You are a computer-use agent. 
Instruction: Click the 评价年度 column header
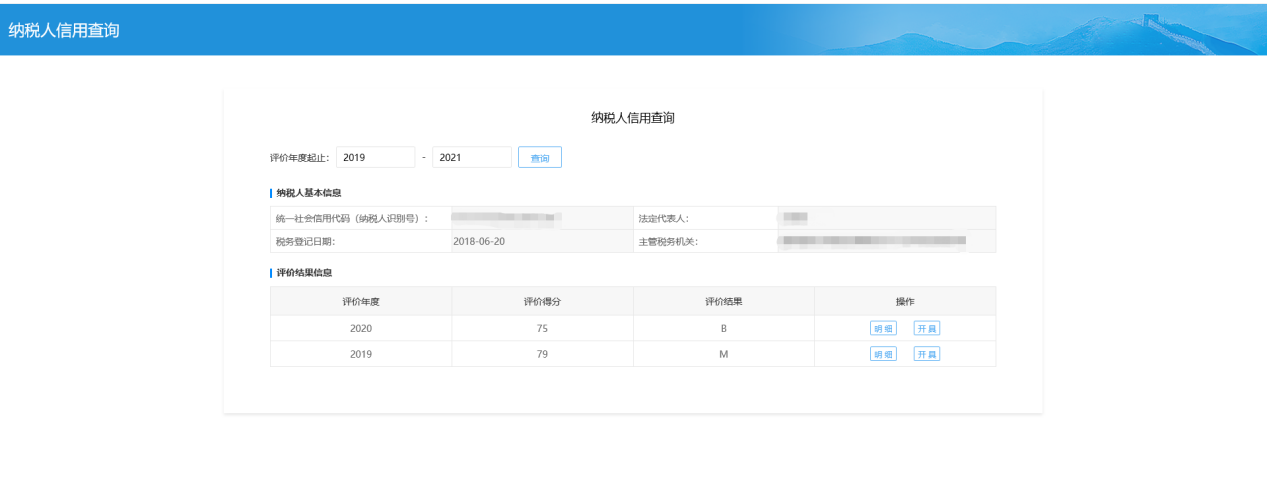(361, 301)
